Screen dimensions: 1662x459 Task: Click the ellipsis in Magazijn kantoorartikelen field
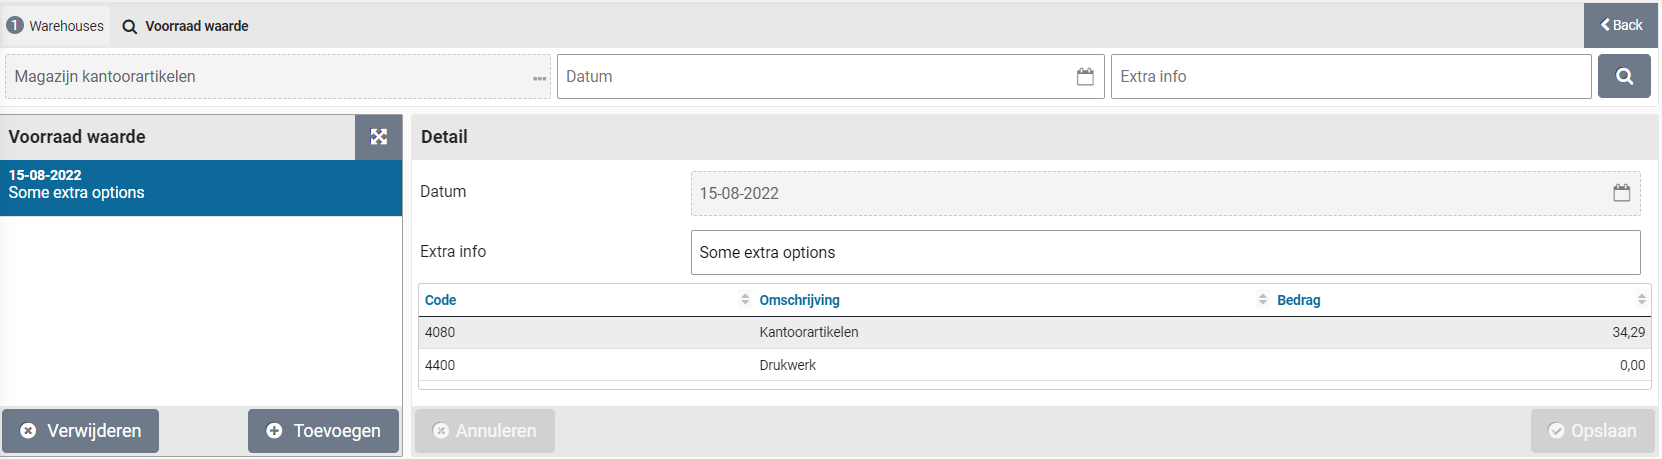pyautogui.click(x=540, y=78)
